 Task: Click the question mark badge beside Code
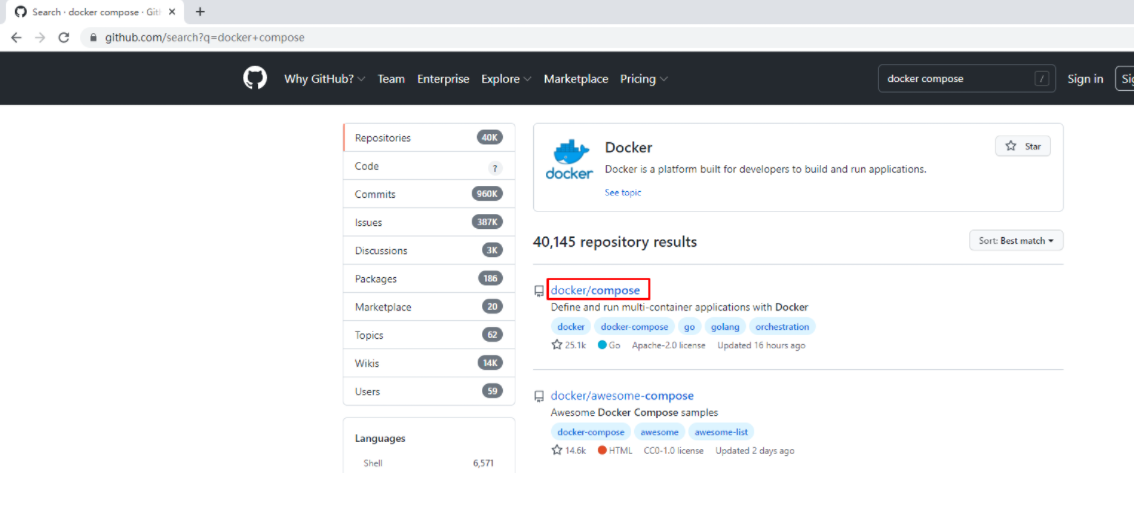click(495, 168)
